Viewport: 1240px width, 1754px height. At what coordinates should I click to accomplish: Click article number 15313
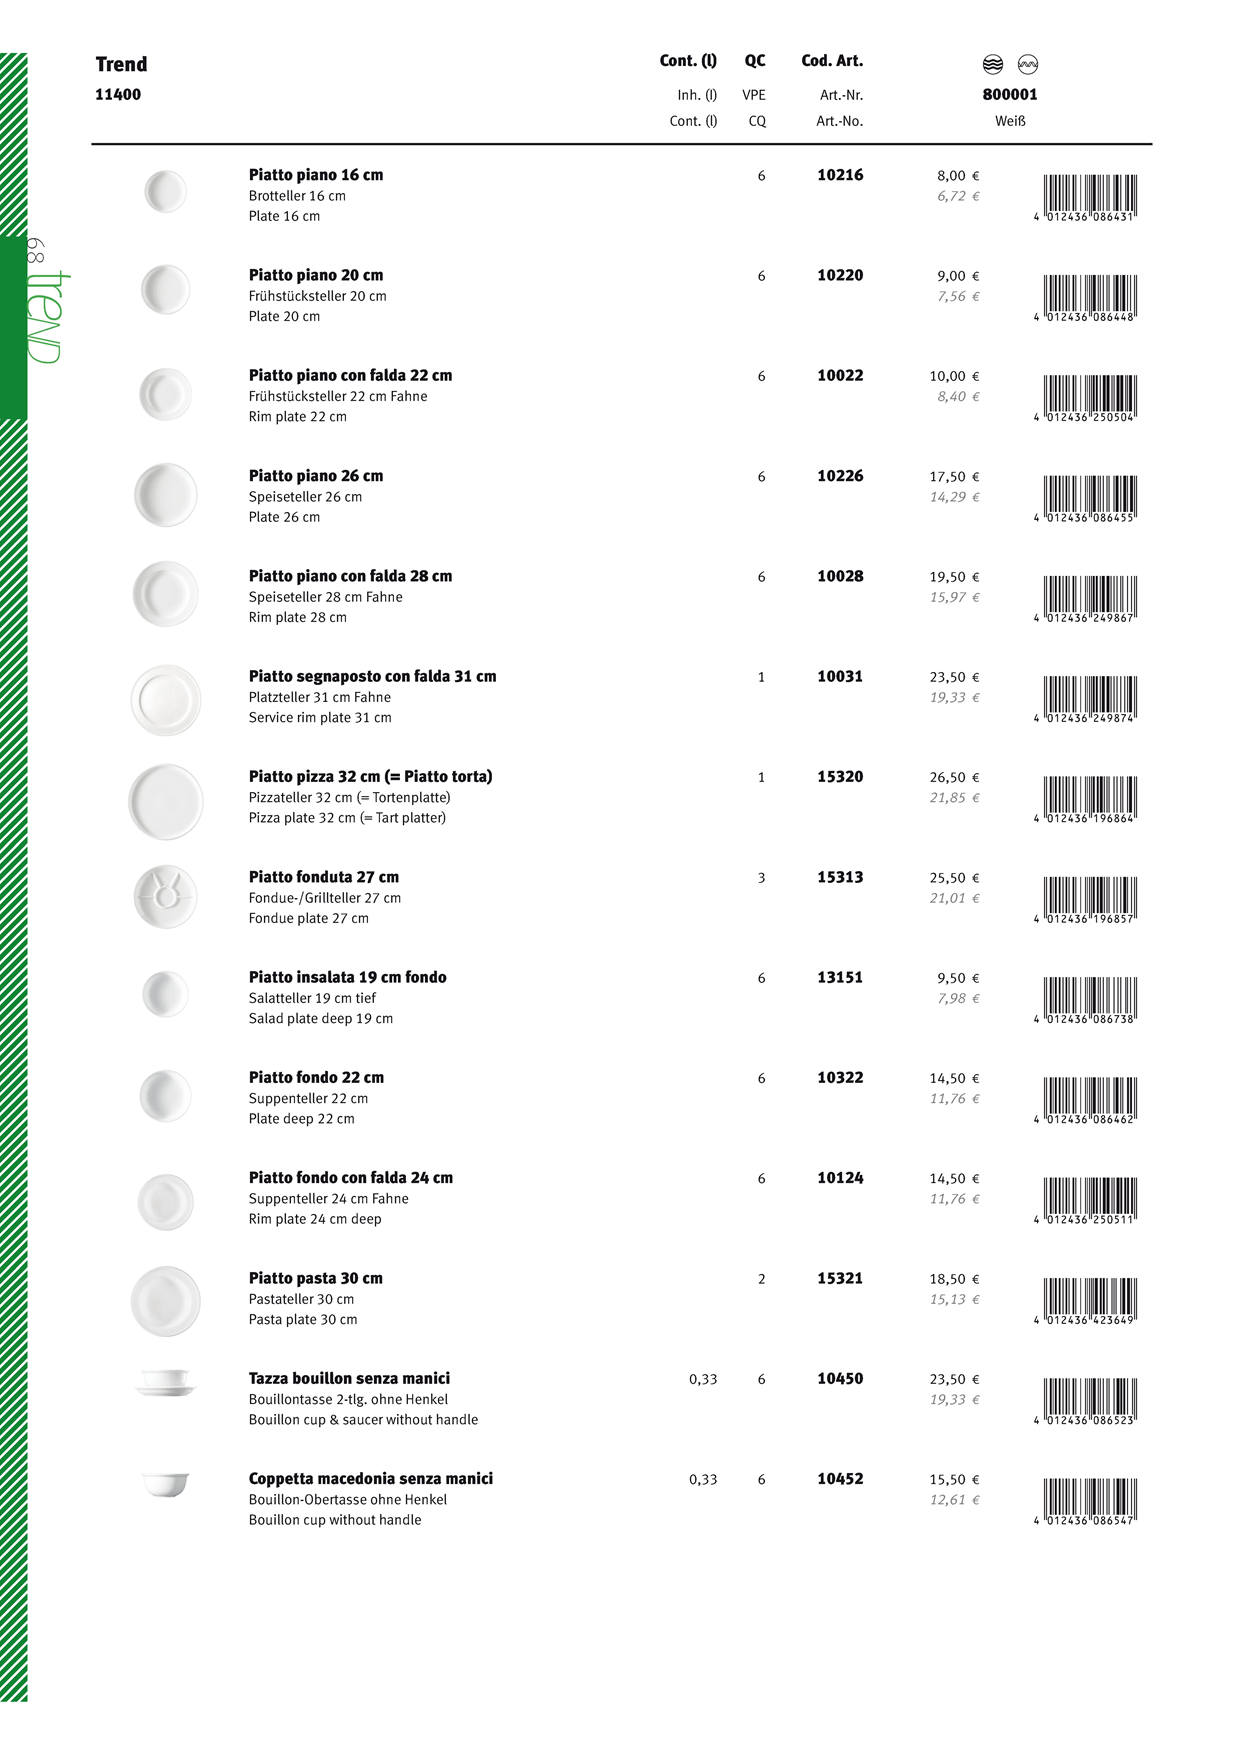click(840, 877)
